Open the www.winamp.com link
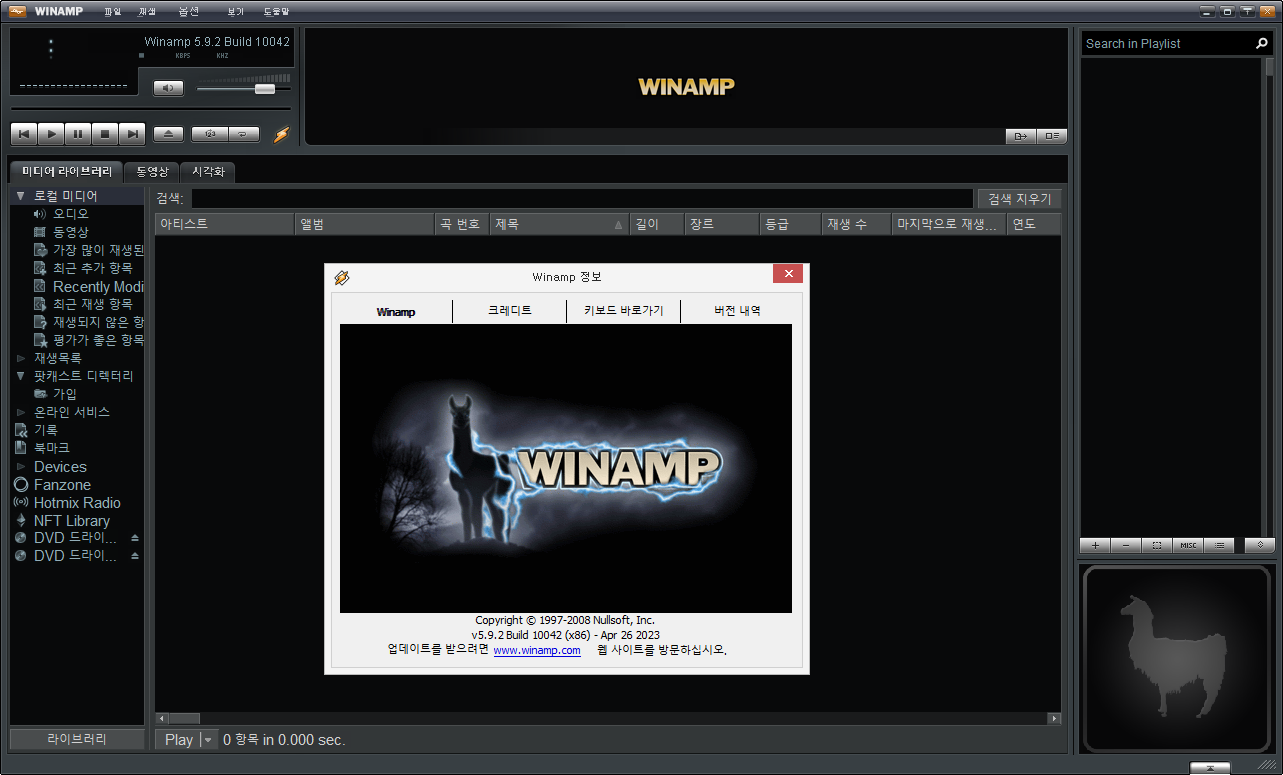Screen dimensions: 1283x775 pyautogui.click(x=537, y=650)
